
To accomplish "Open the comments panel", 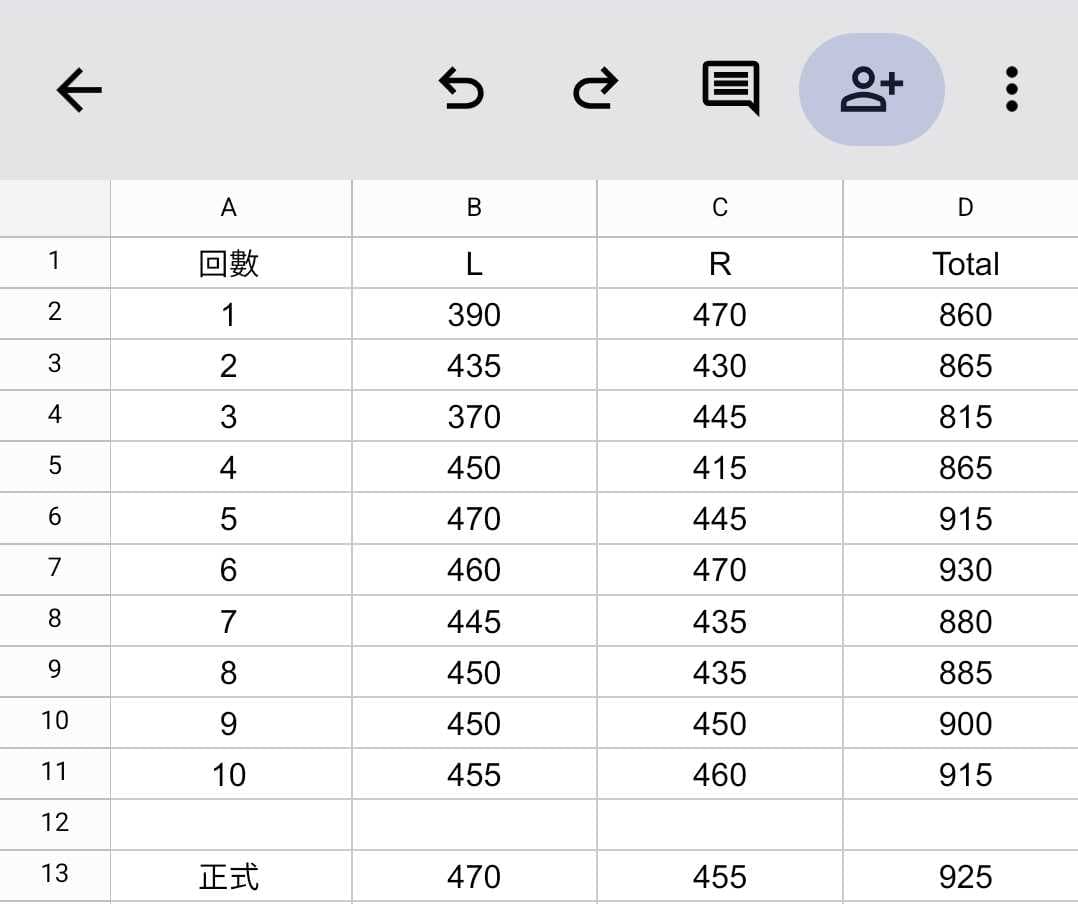I will point(731,88).
